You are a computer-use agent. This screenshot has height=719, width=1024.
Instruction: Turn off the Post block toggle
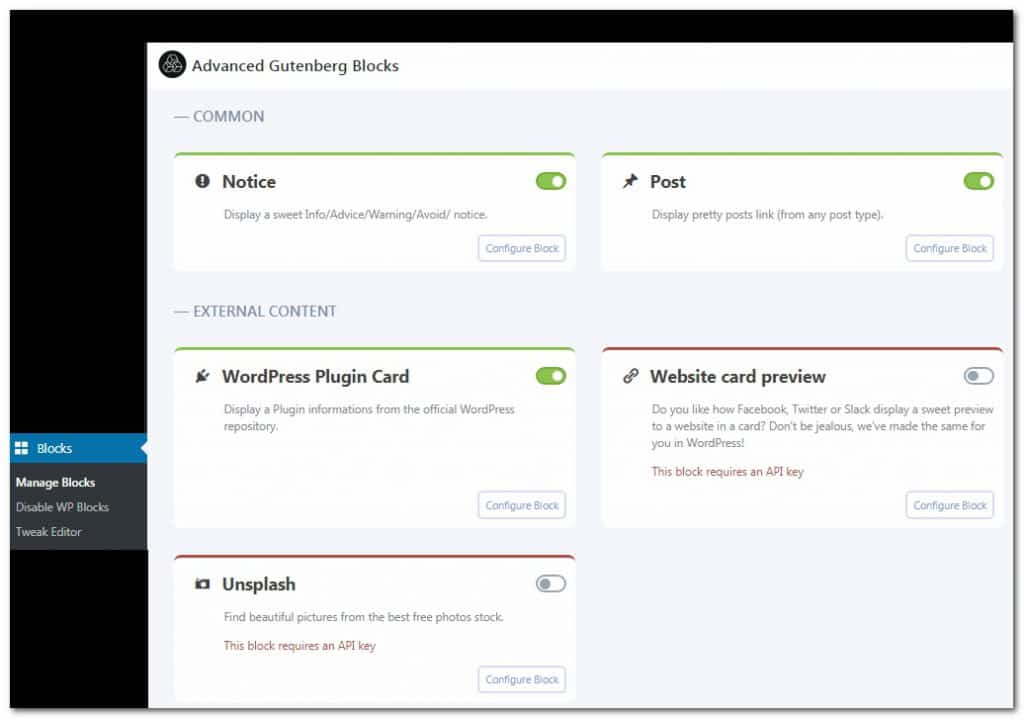(x=978, y=181)
